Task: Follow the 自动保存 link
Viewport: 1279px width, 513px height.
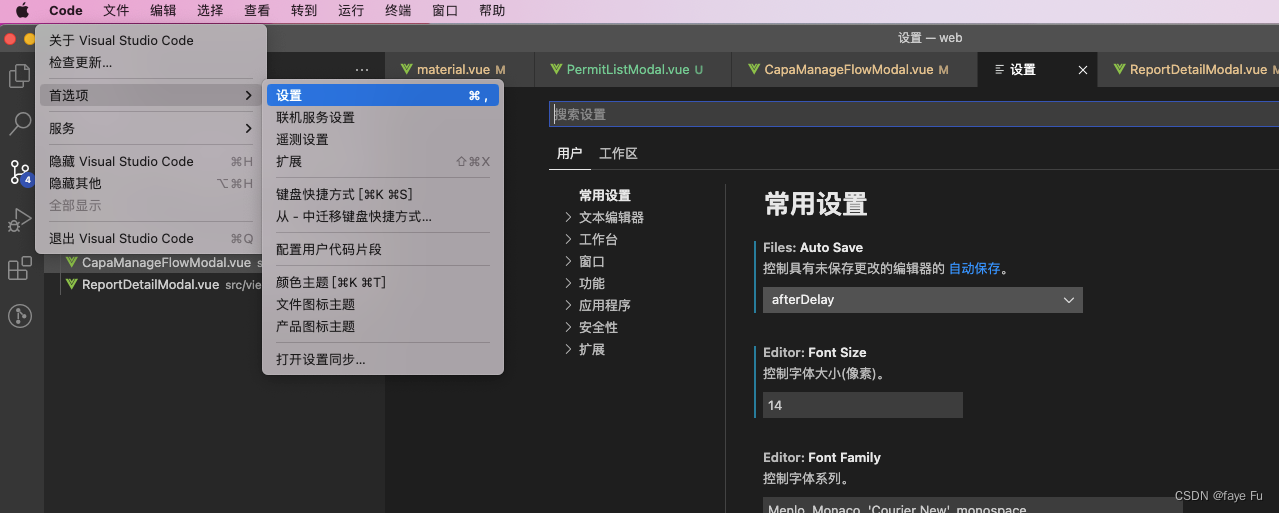Action: (x=974, y=269)
